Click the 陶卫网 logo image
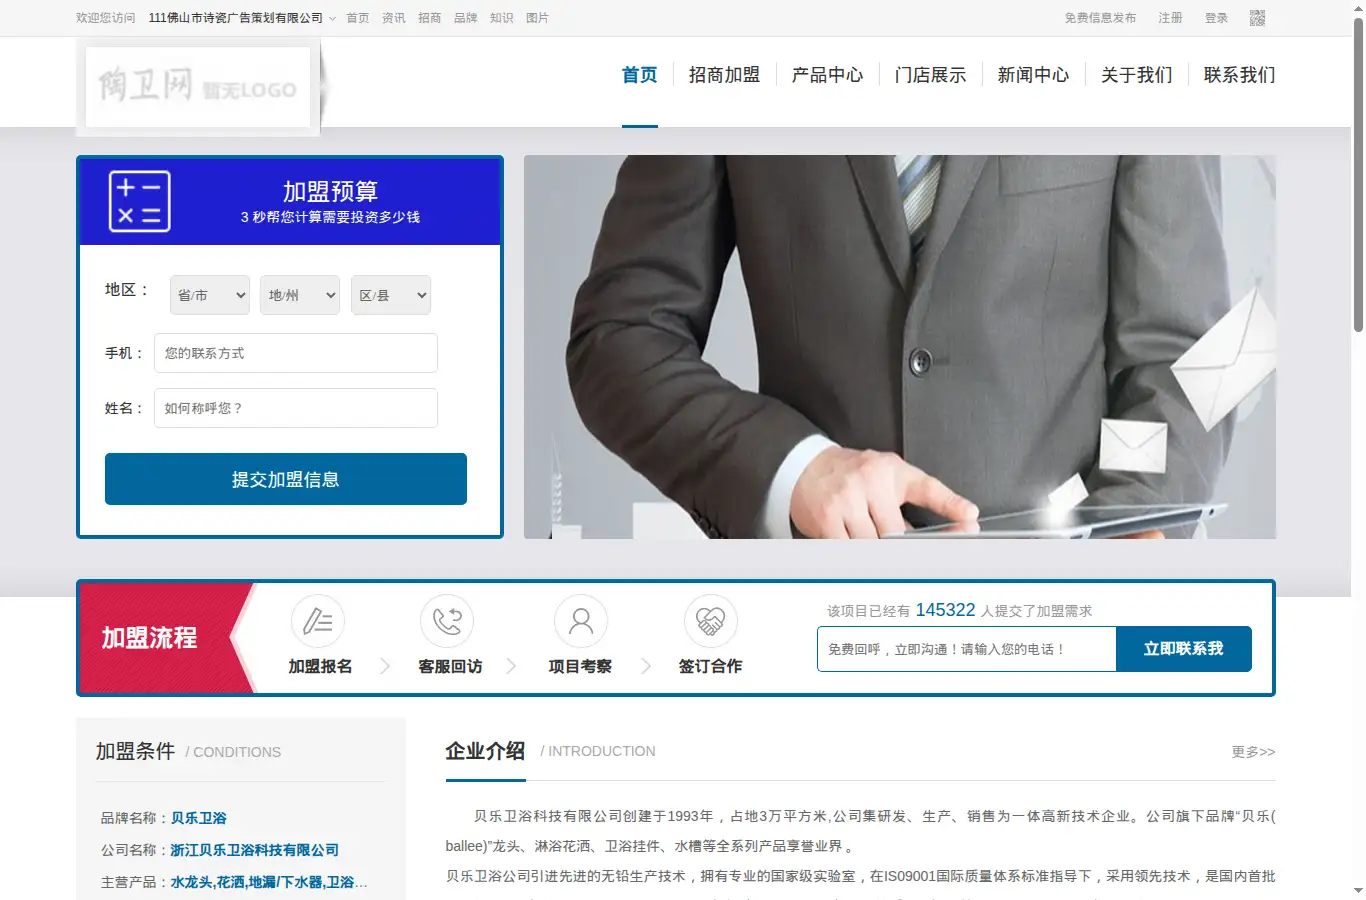This screenshot has height=900, width=1366. coord(198,86)
